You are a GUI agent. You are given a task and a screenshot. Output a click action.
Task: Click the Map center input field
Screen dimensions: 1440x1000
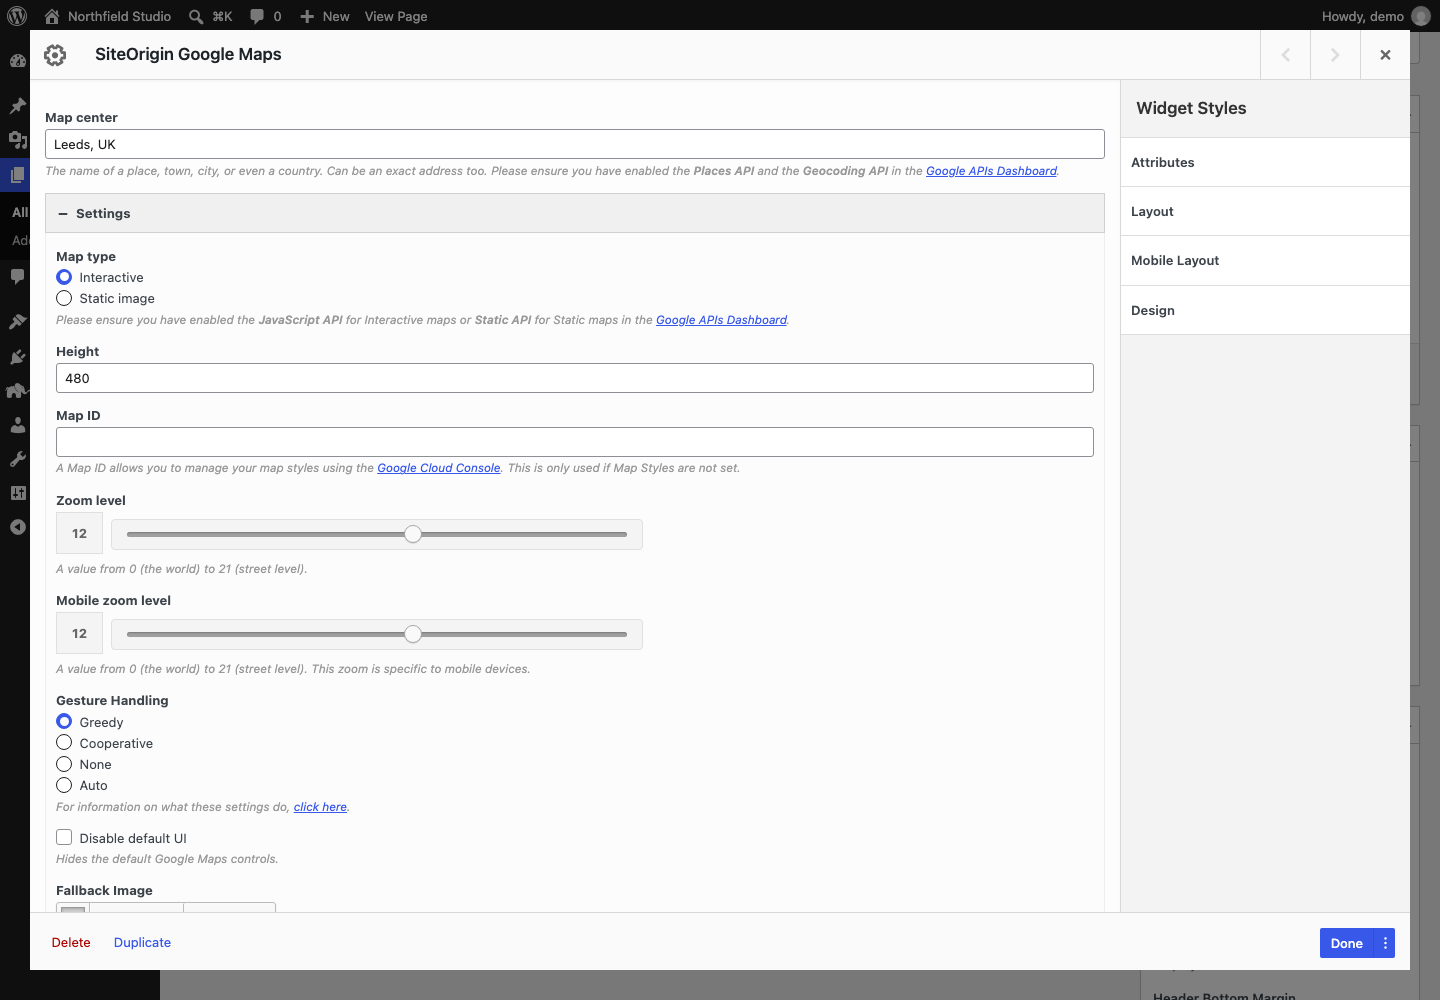point(575,144)
